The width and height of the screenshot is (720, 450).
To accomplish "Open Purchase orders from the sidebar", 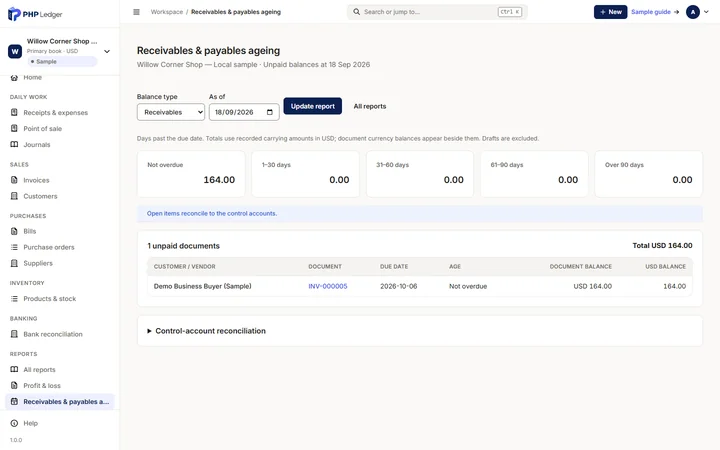I will [x=49, y=247].
